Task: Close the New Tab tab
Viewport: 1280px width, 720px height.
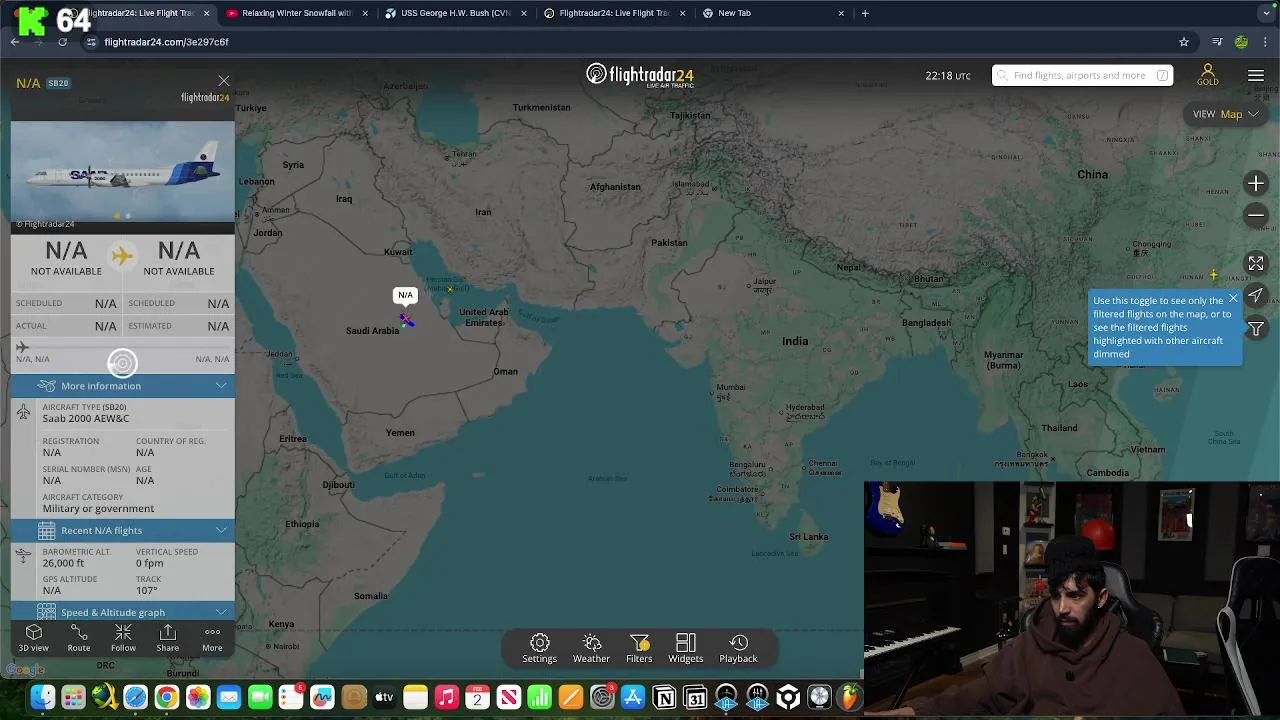Action: tap(841, 13)
